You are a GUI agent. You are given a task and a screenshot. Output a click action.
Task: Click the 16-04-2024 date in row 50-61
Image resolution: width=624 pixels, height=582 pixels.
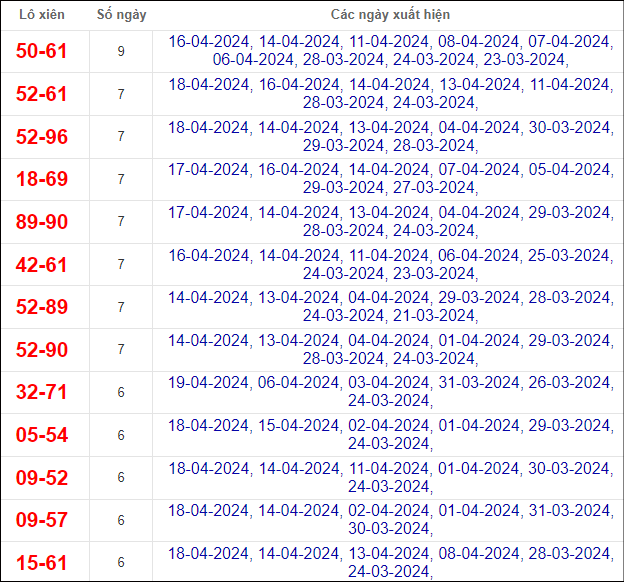coord(208,42)
